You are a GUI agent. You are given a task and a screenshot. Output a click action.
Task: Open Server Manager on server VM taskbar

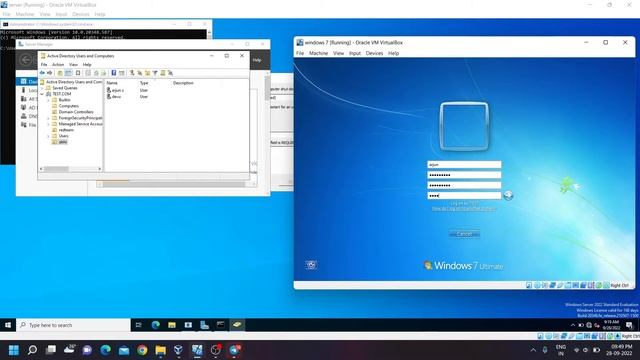coord(204,325)
